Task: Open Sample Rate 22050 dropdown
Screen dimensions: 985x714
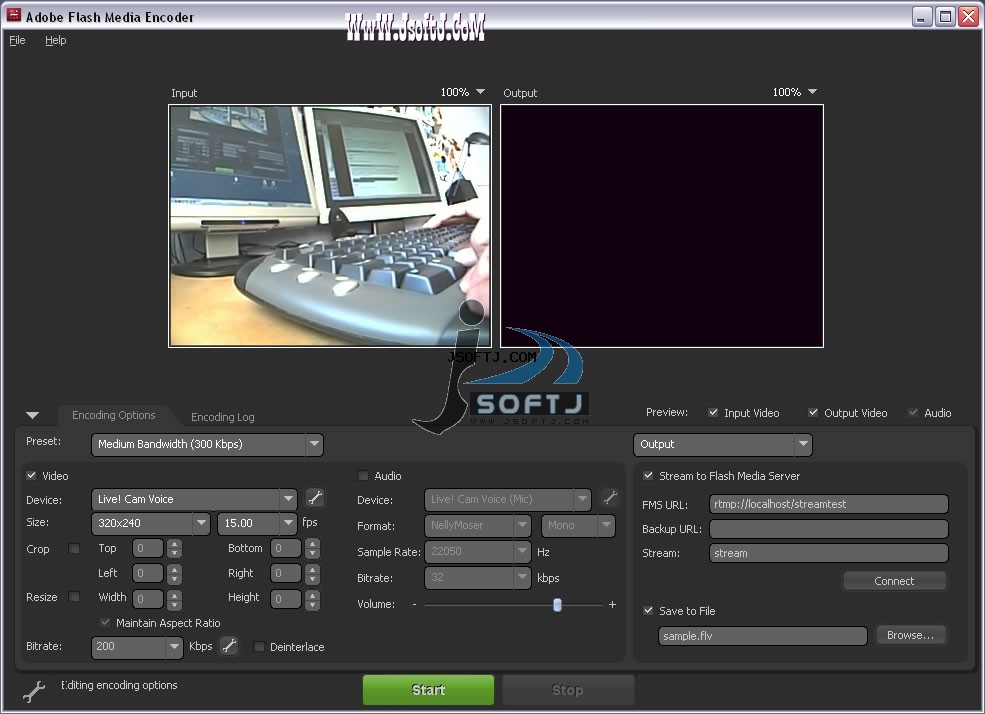Action: coord(478,551)
